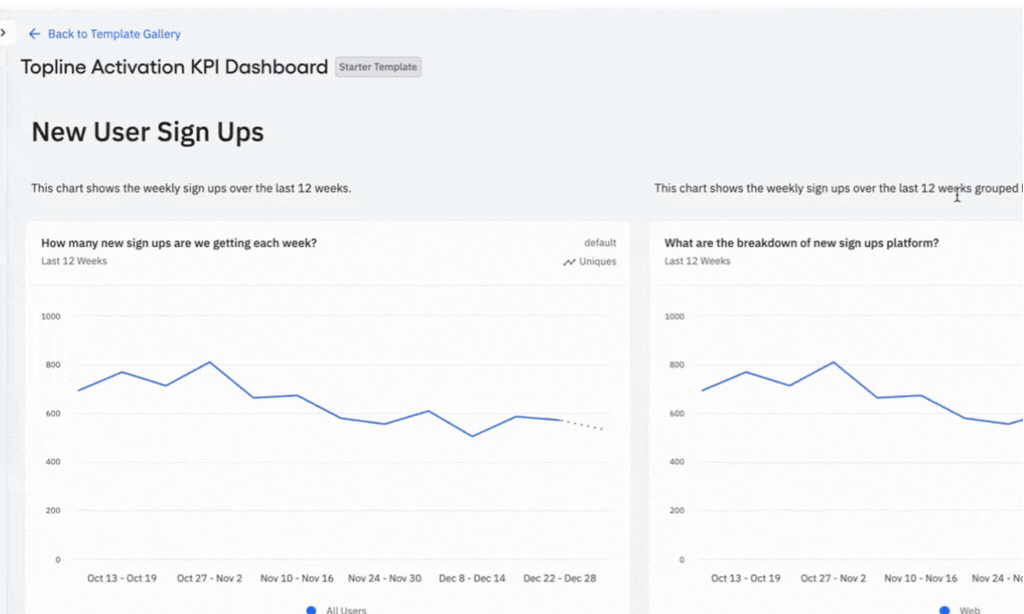Screen dimensions: 1024x614
Task: Click the Uniques trend line icon
Action: click(x=569, y=262)
